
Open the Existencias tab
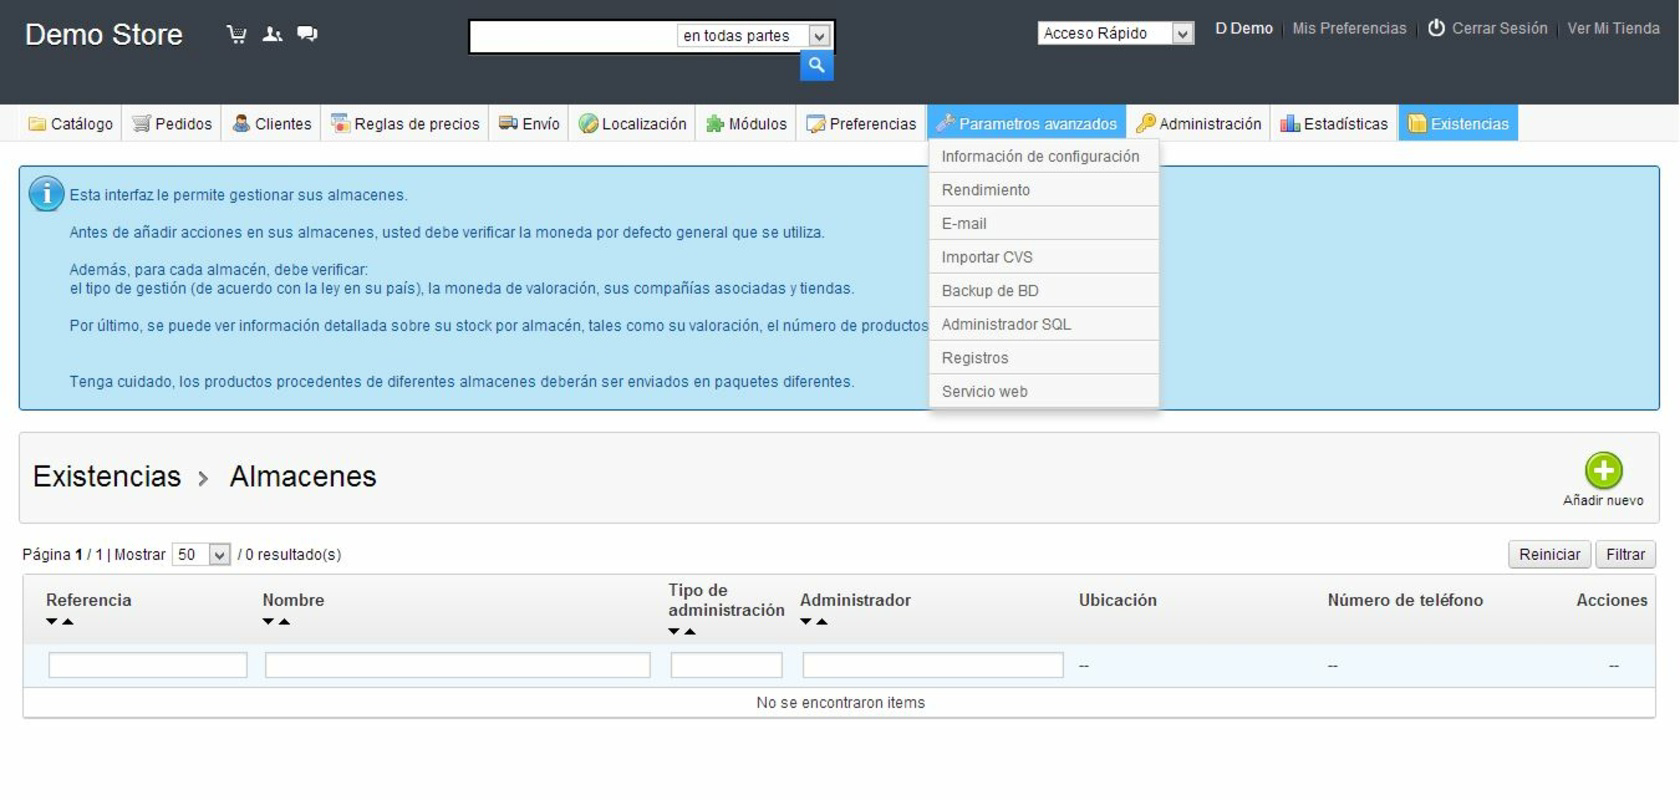[x=1458, y=123]
